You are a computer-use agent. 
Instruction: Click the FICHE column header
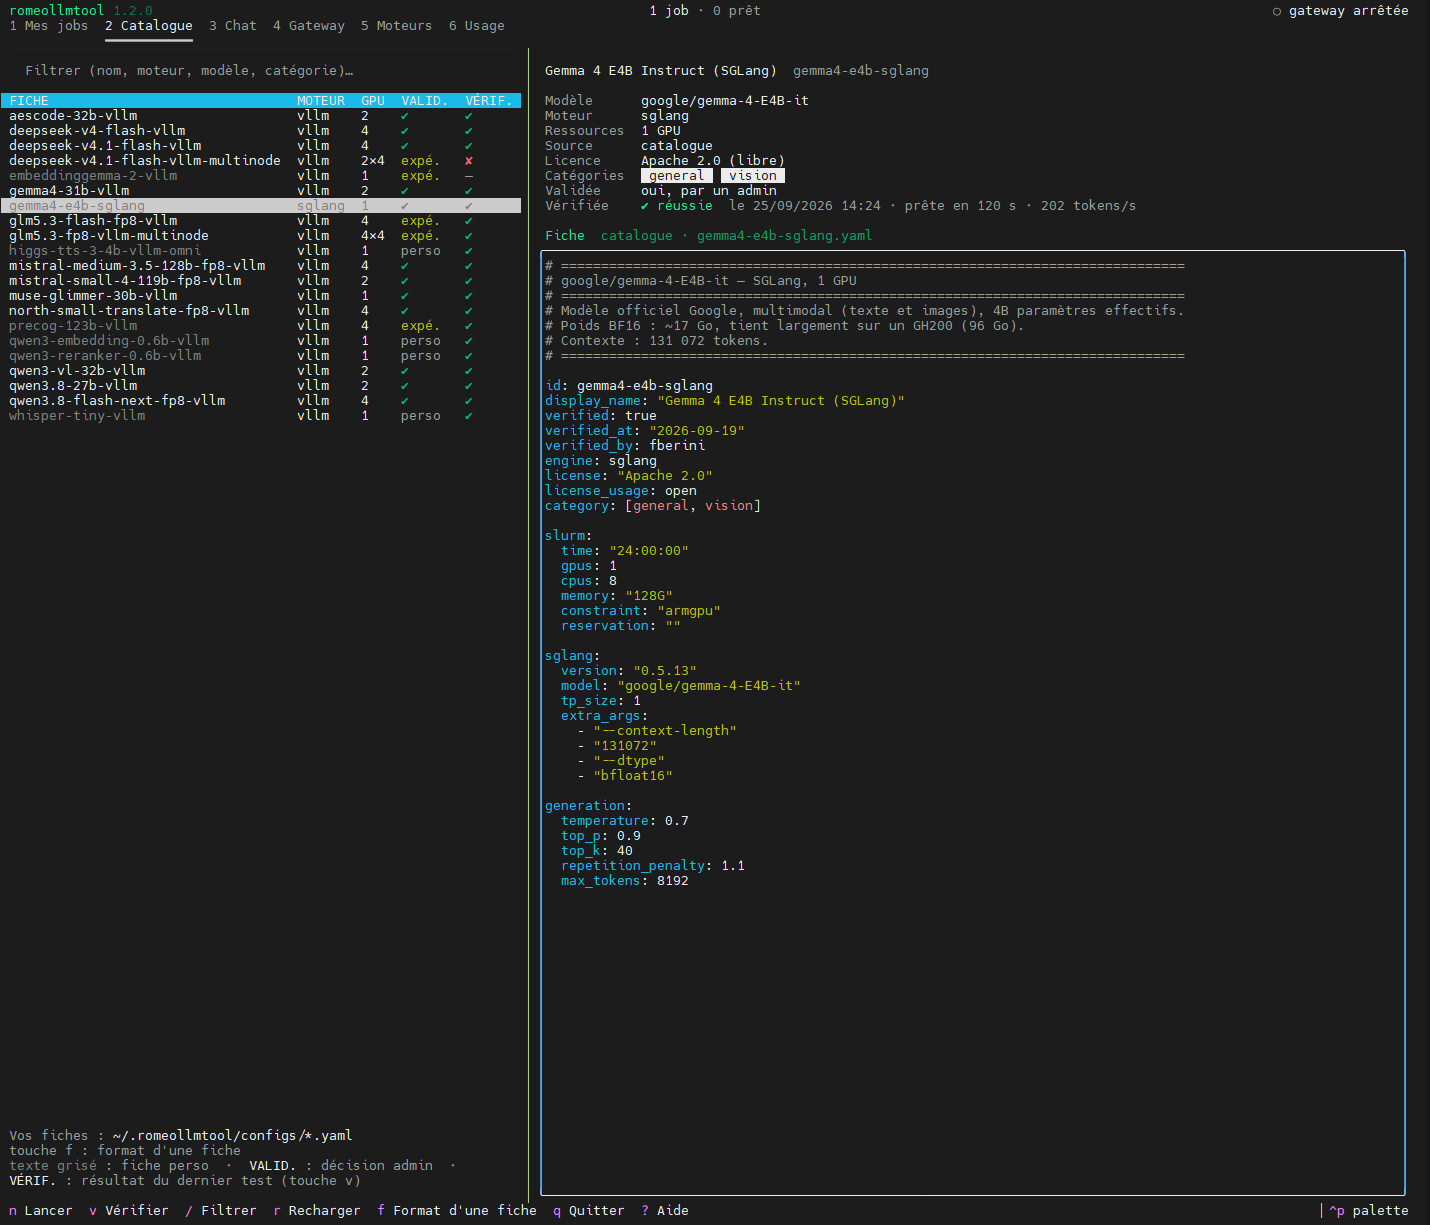coord(29,101)
